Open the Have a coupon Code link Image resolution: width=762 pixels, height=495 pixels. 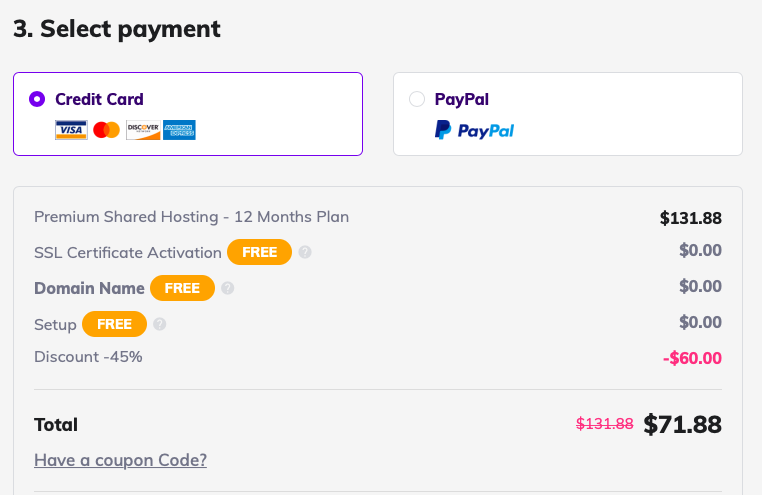121,460
